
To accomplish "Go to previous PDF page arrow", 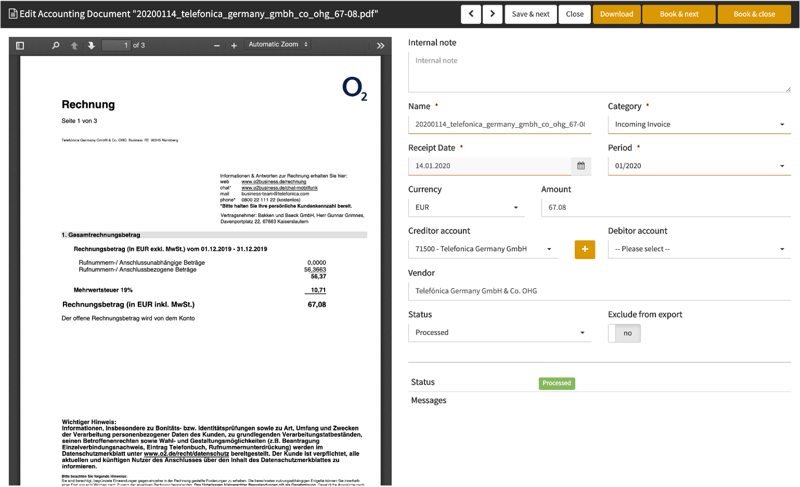I will click(x=74, y=45).
